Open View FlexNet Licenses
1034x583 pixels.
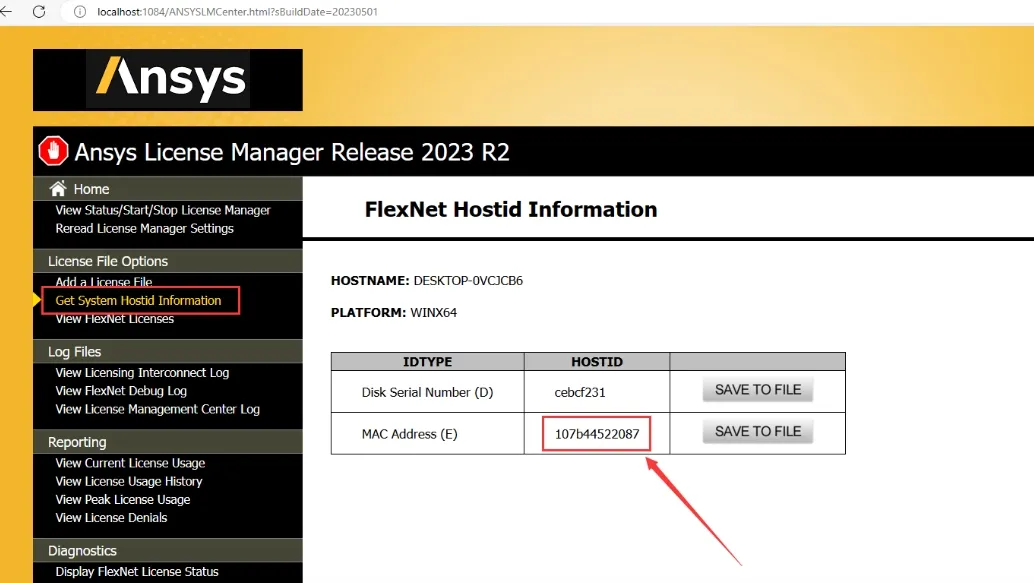(x=115, y=319)
